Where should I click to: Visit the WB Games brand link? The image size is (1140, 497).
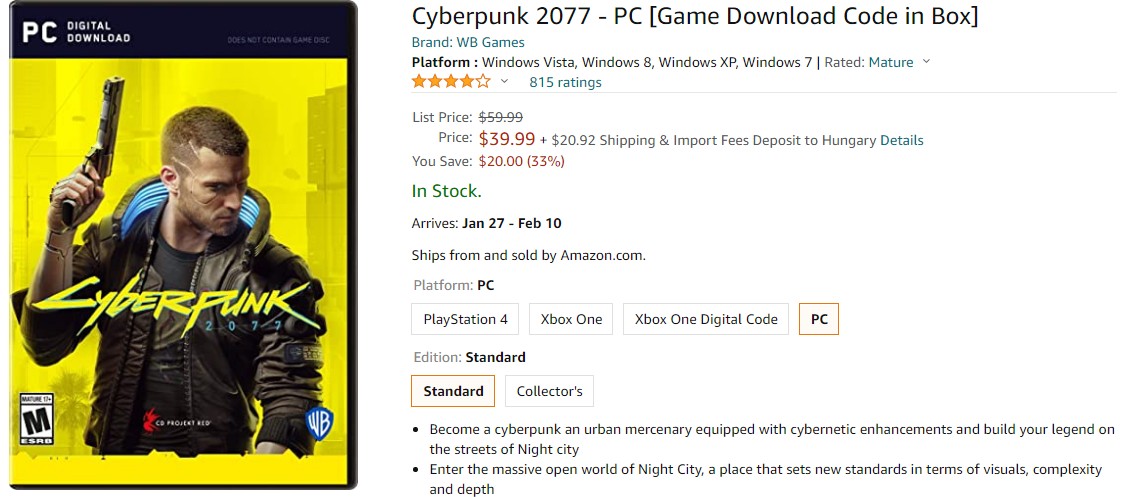(468, 42)
